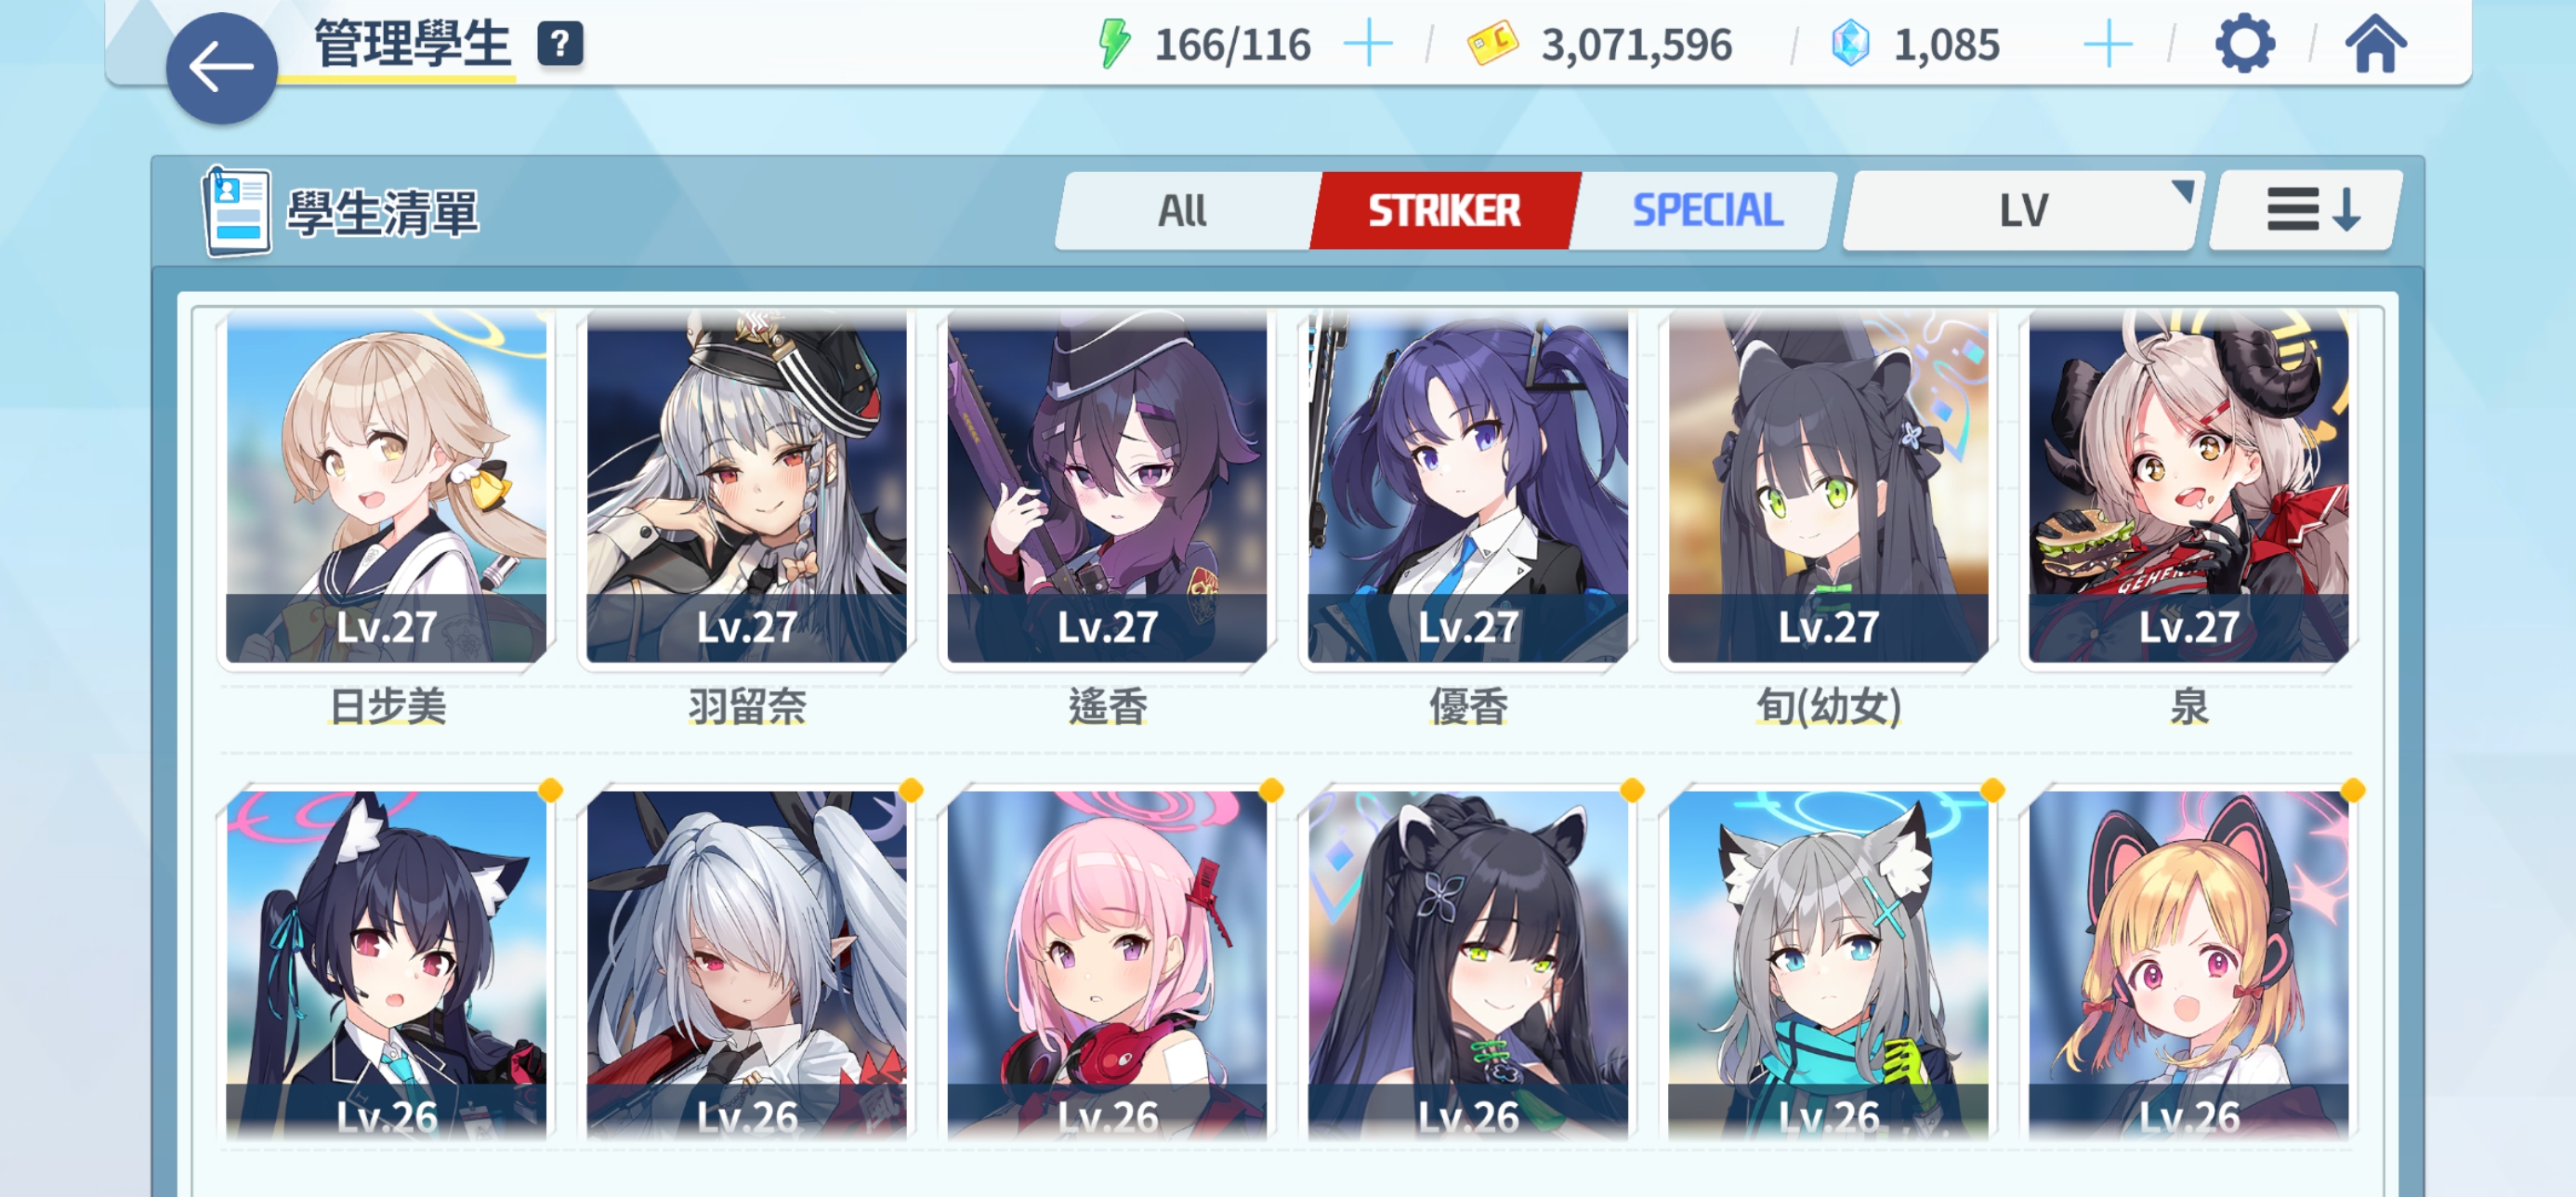Open student 優香 card
This screenshot has width=2576, height=1197.
point(1468,488)
